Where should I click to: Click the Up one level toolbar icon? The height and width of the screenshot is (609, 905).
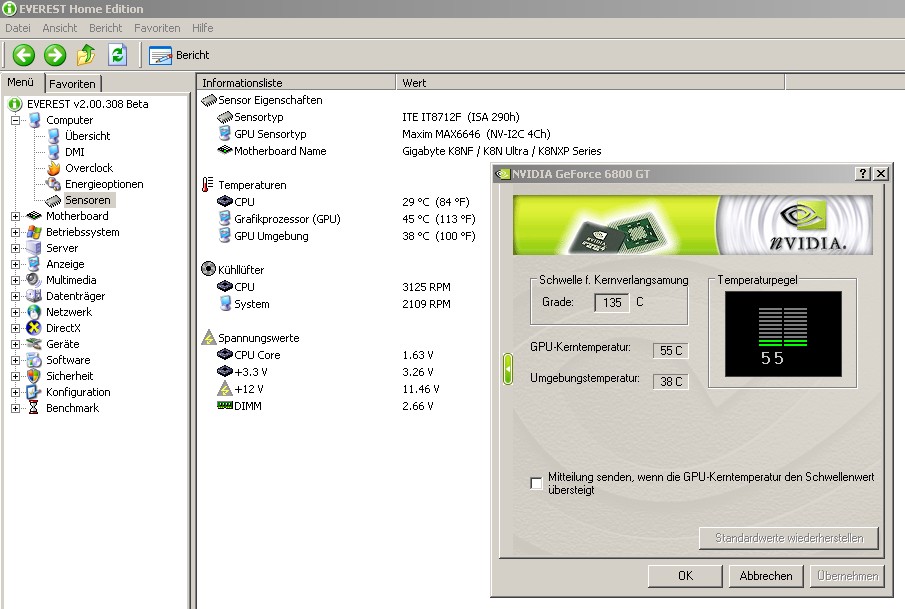click(86, 55)
